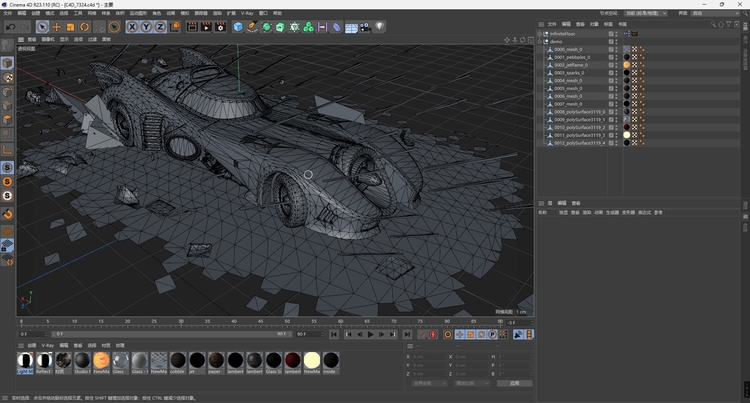Click the viewport maximize icon at top right
This screenshot has height=403, width=750.
click(x=531, y=40)
